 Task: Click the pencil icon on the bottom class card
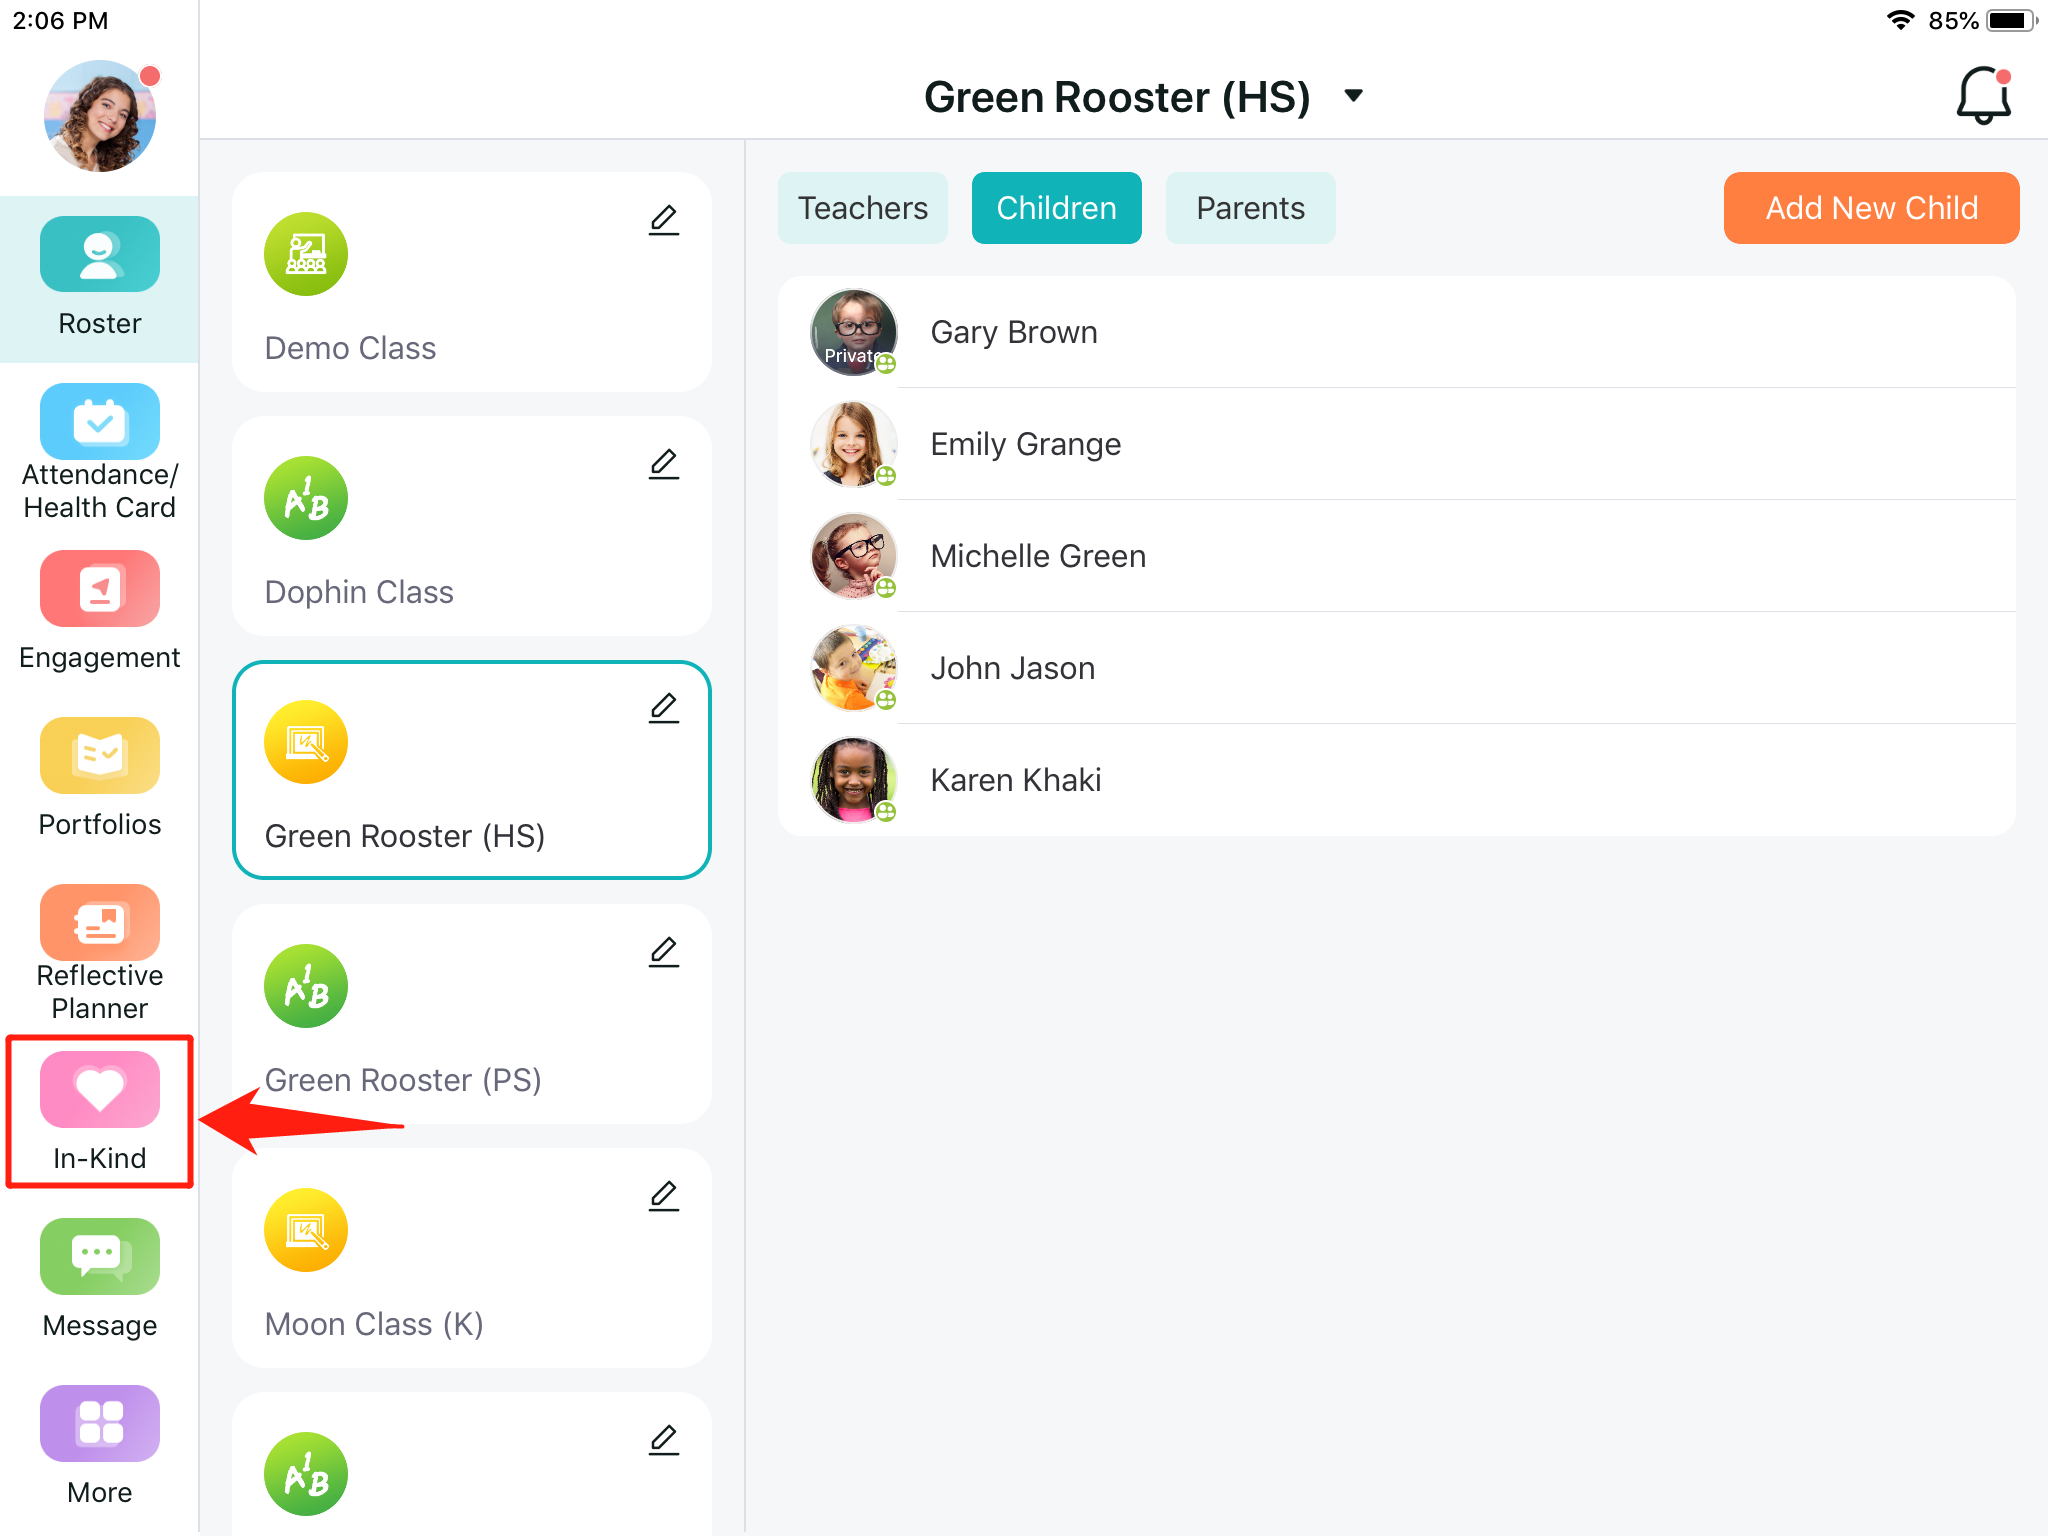[x=664, y=1440]
